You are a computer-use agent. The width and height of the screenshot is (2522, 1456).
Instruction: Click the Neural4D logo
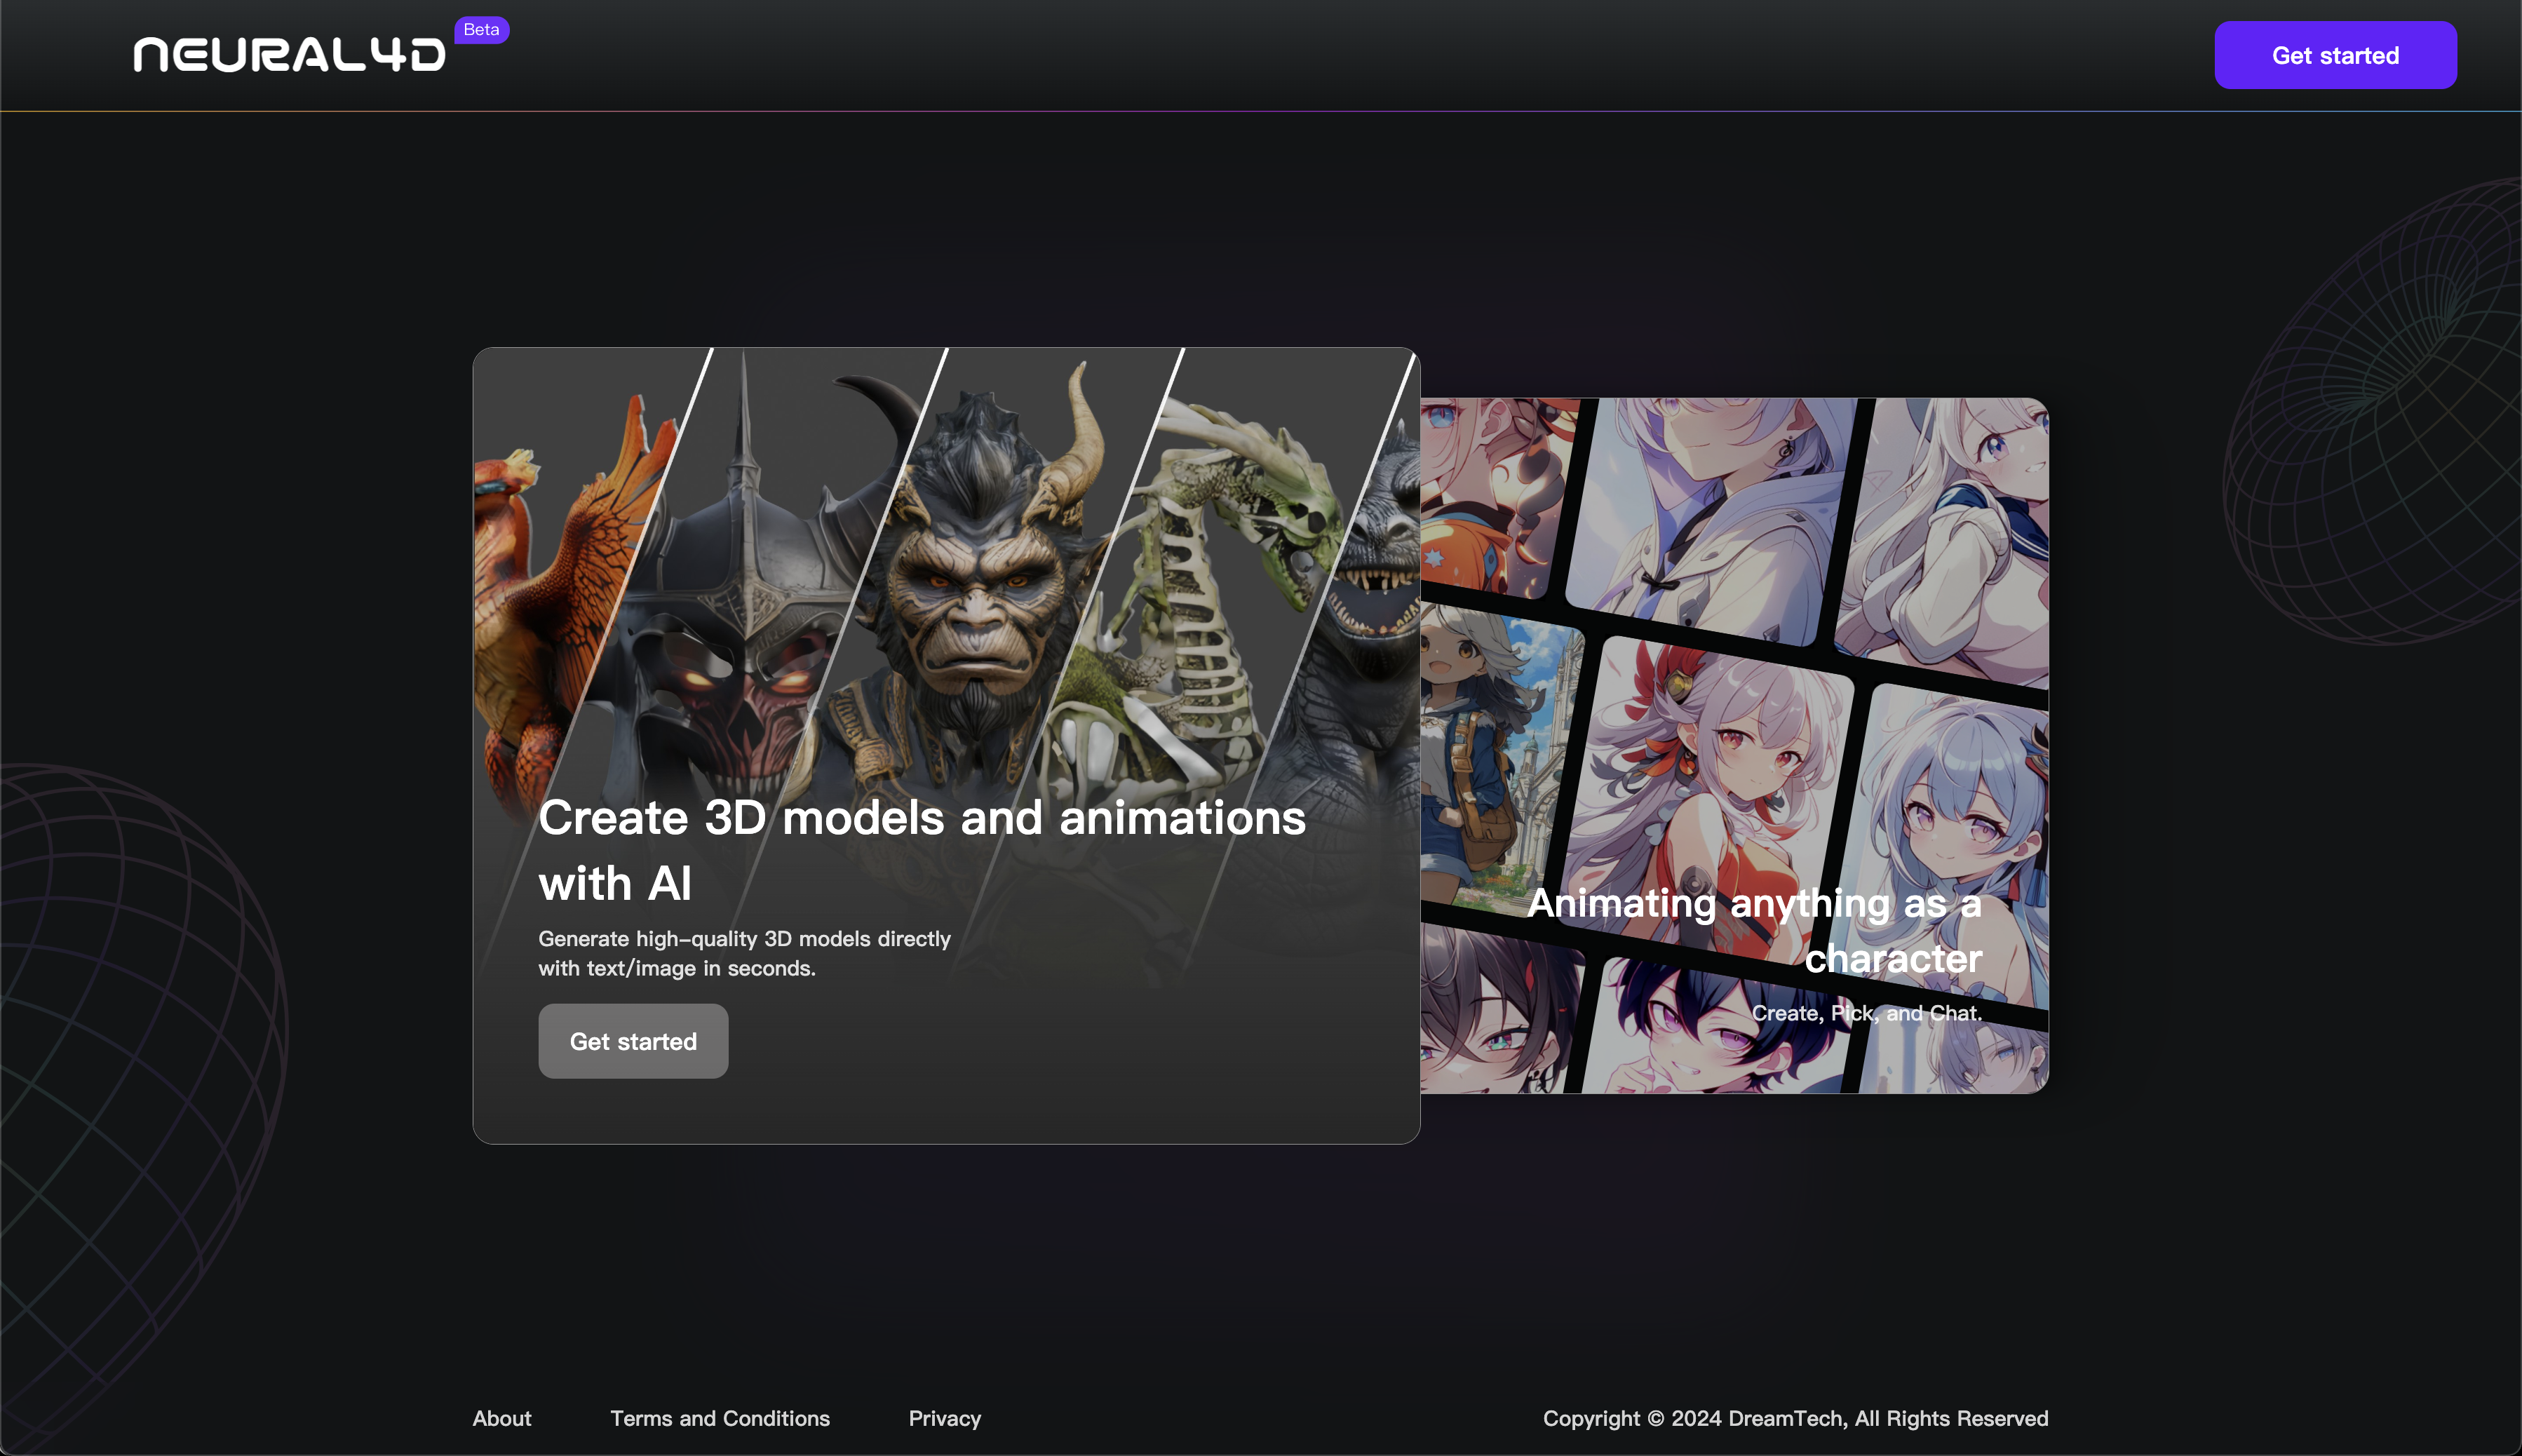coord(289,55)
